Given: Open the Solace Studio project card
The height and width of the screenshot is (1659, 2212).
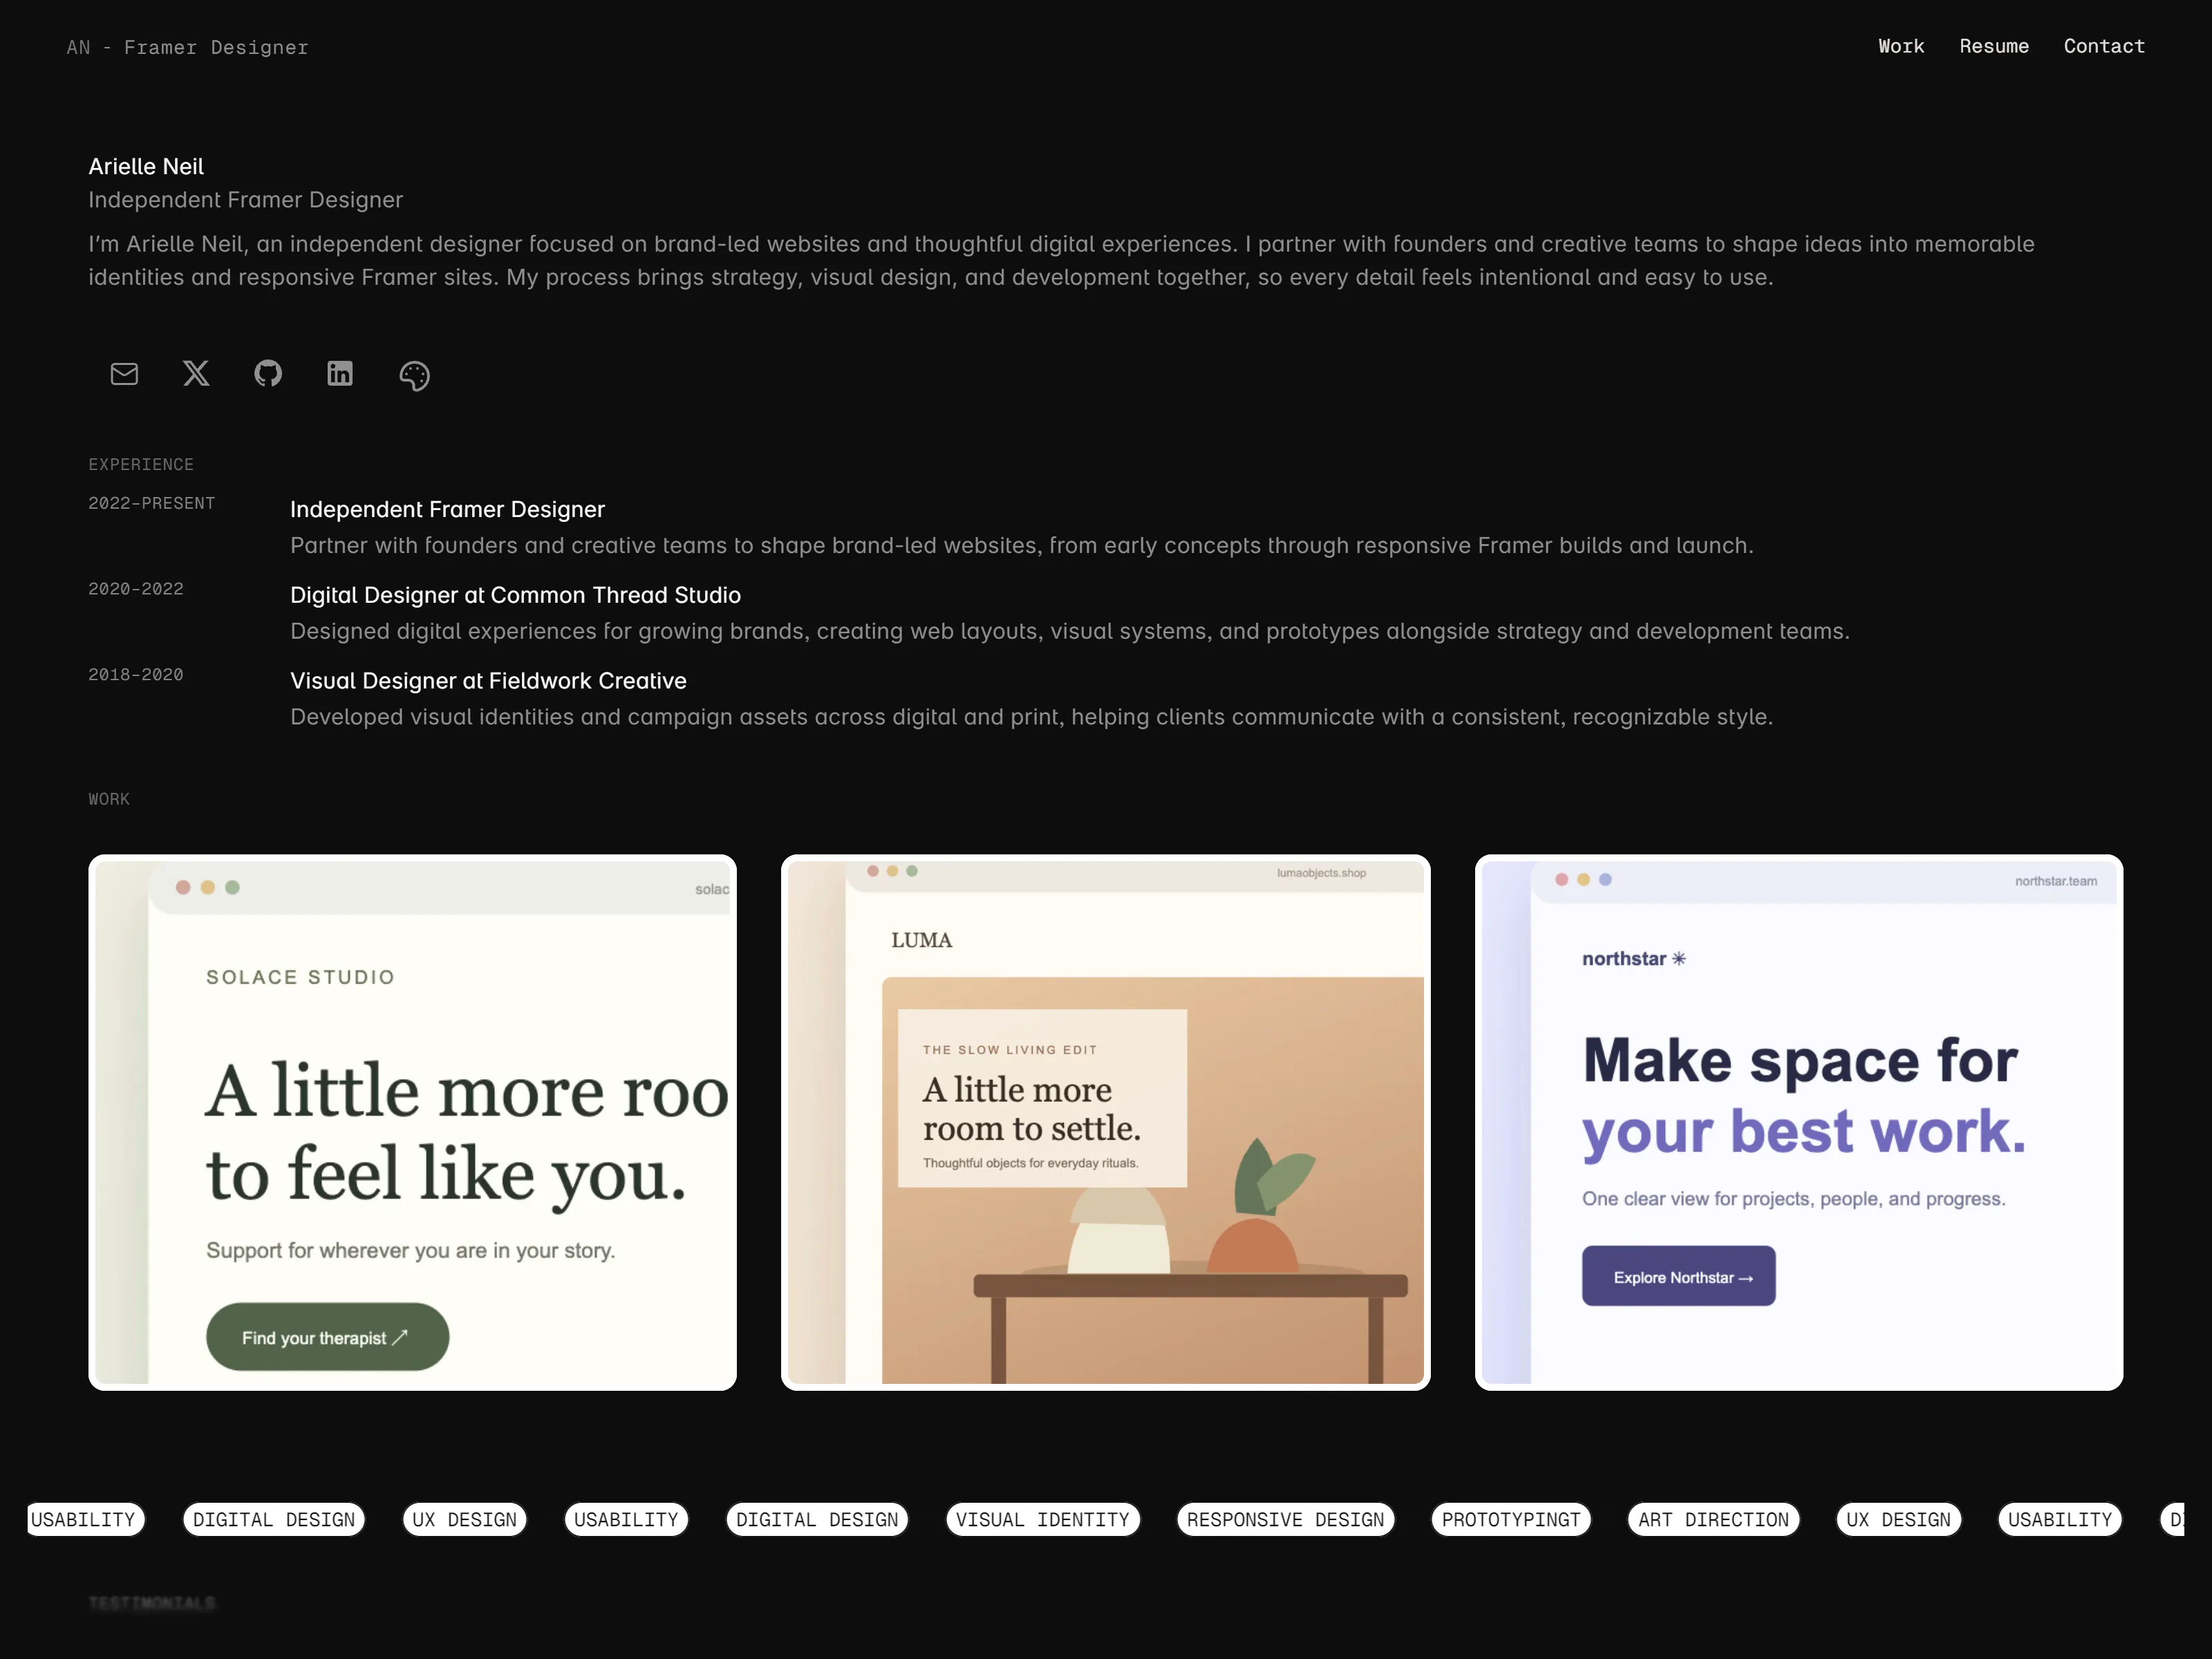Looking at the screenshot, I should click(x=412, y=1122).
